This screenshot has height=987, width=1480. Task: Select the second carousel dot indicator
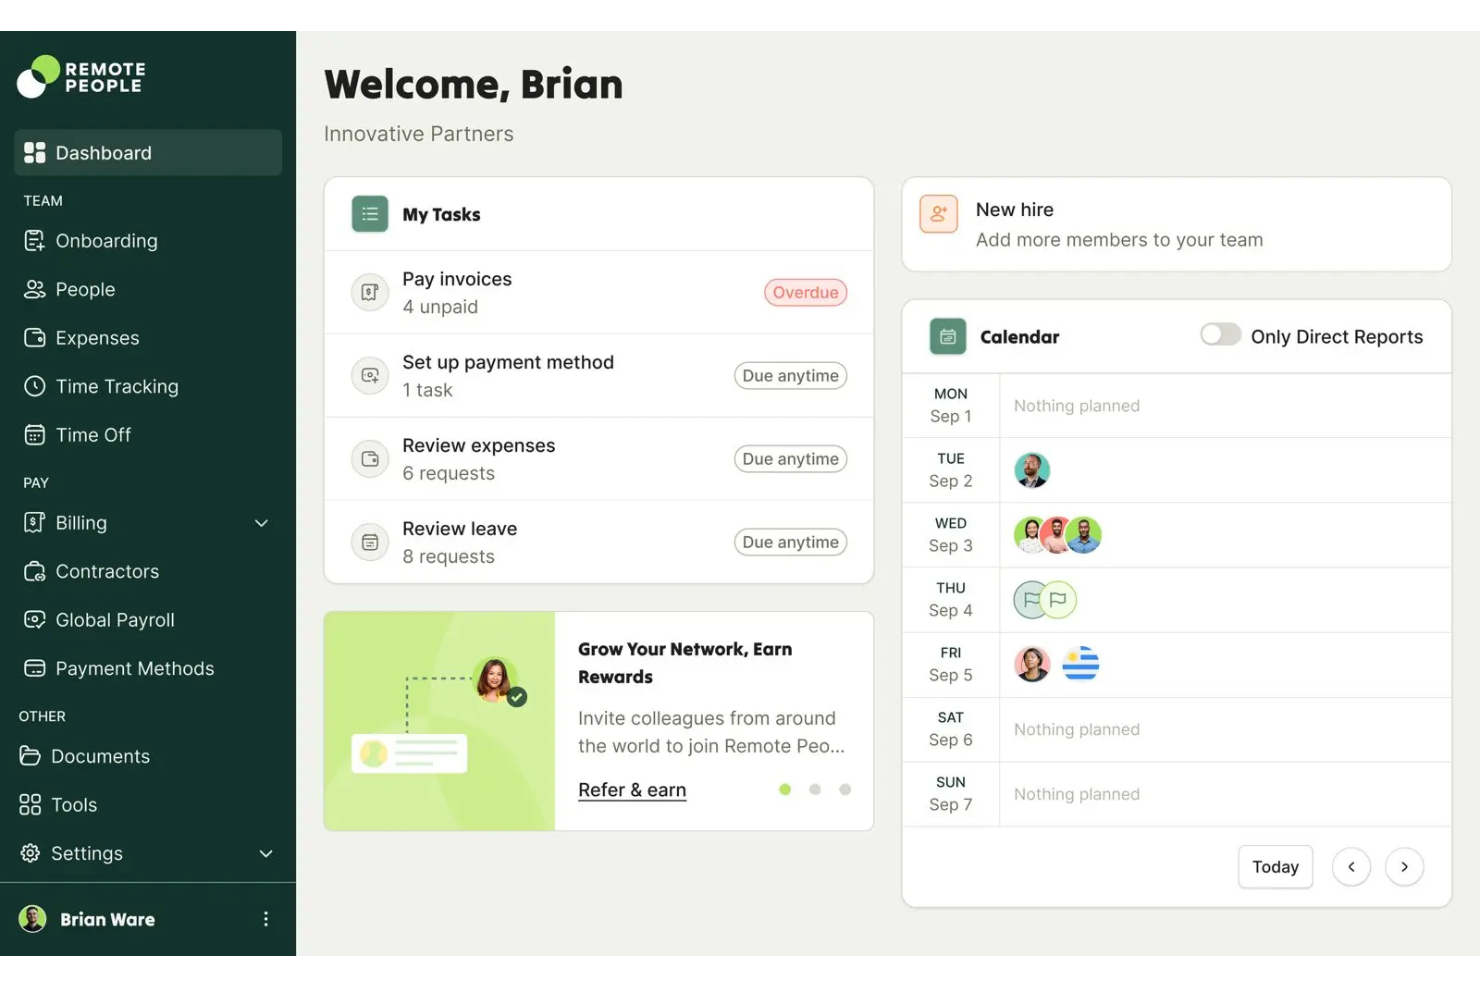[x=815, y=789]
